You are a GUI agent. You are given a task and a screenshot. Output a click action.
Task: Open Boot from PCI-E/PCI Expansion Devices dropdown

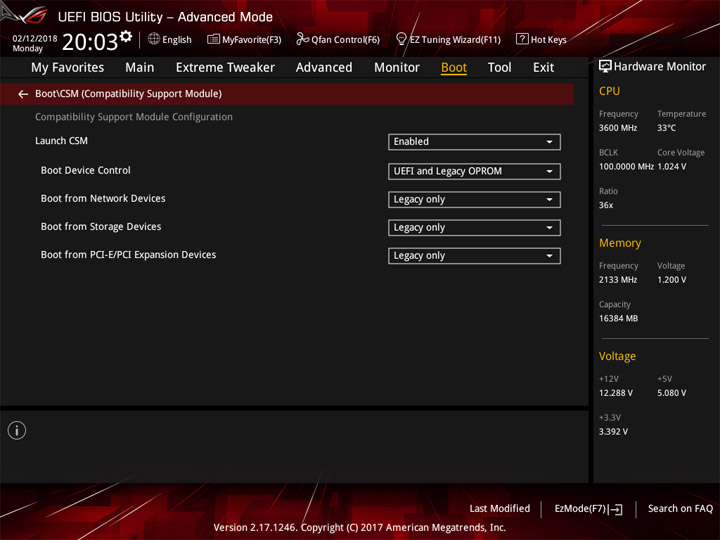coord(474,256)
